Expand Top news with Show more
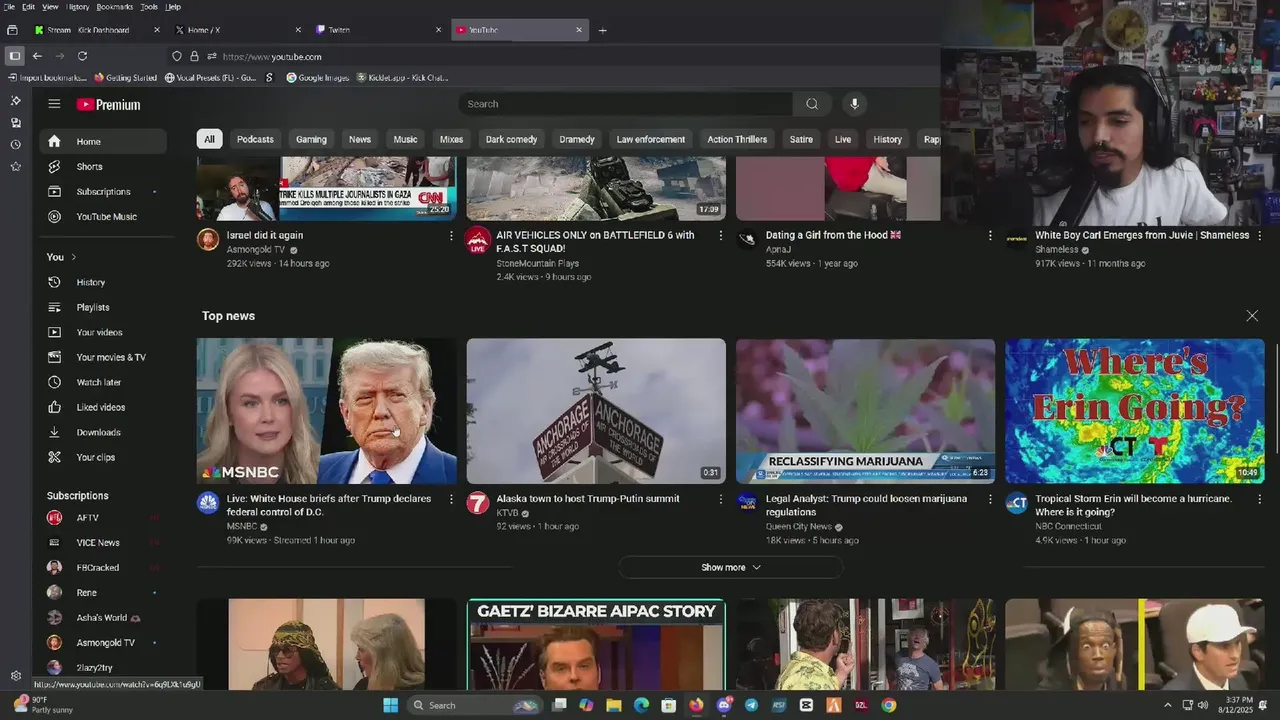This screenshot has width=1280, height=720. 730,567
